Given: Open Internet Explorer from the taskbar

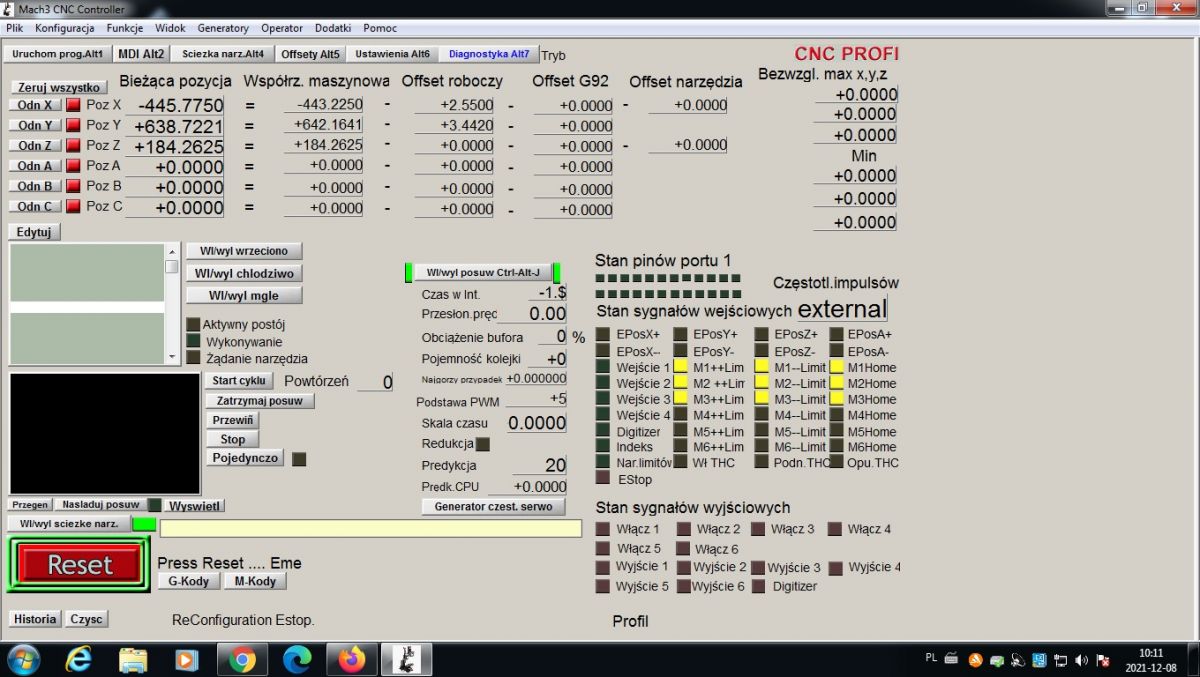Looking at the screenshot, I should [78, 660].
